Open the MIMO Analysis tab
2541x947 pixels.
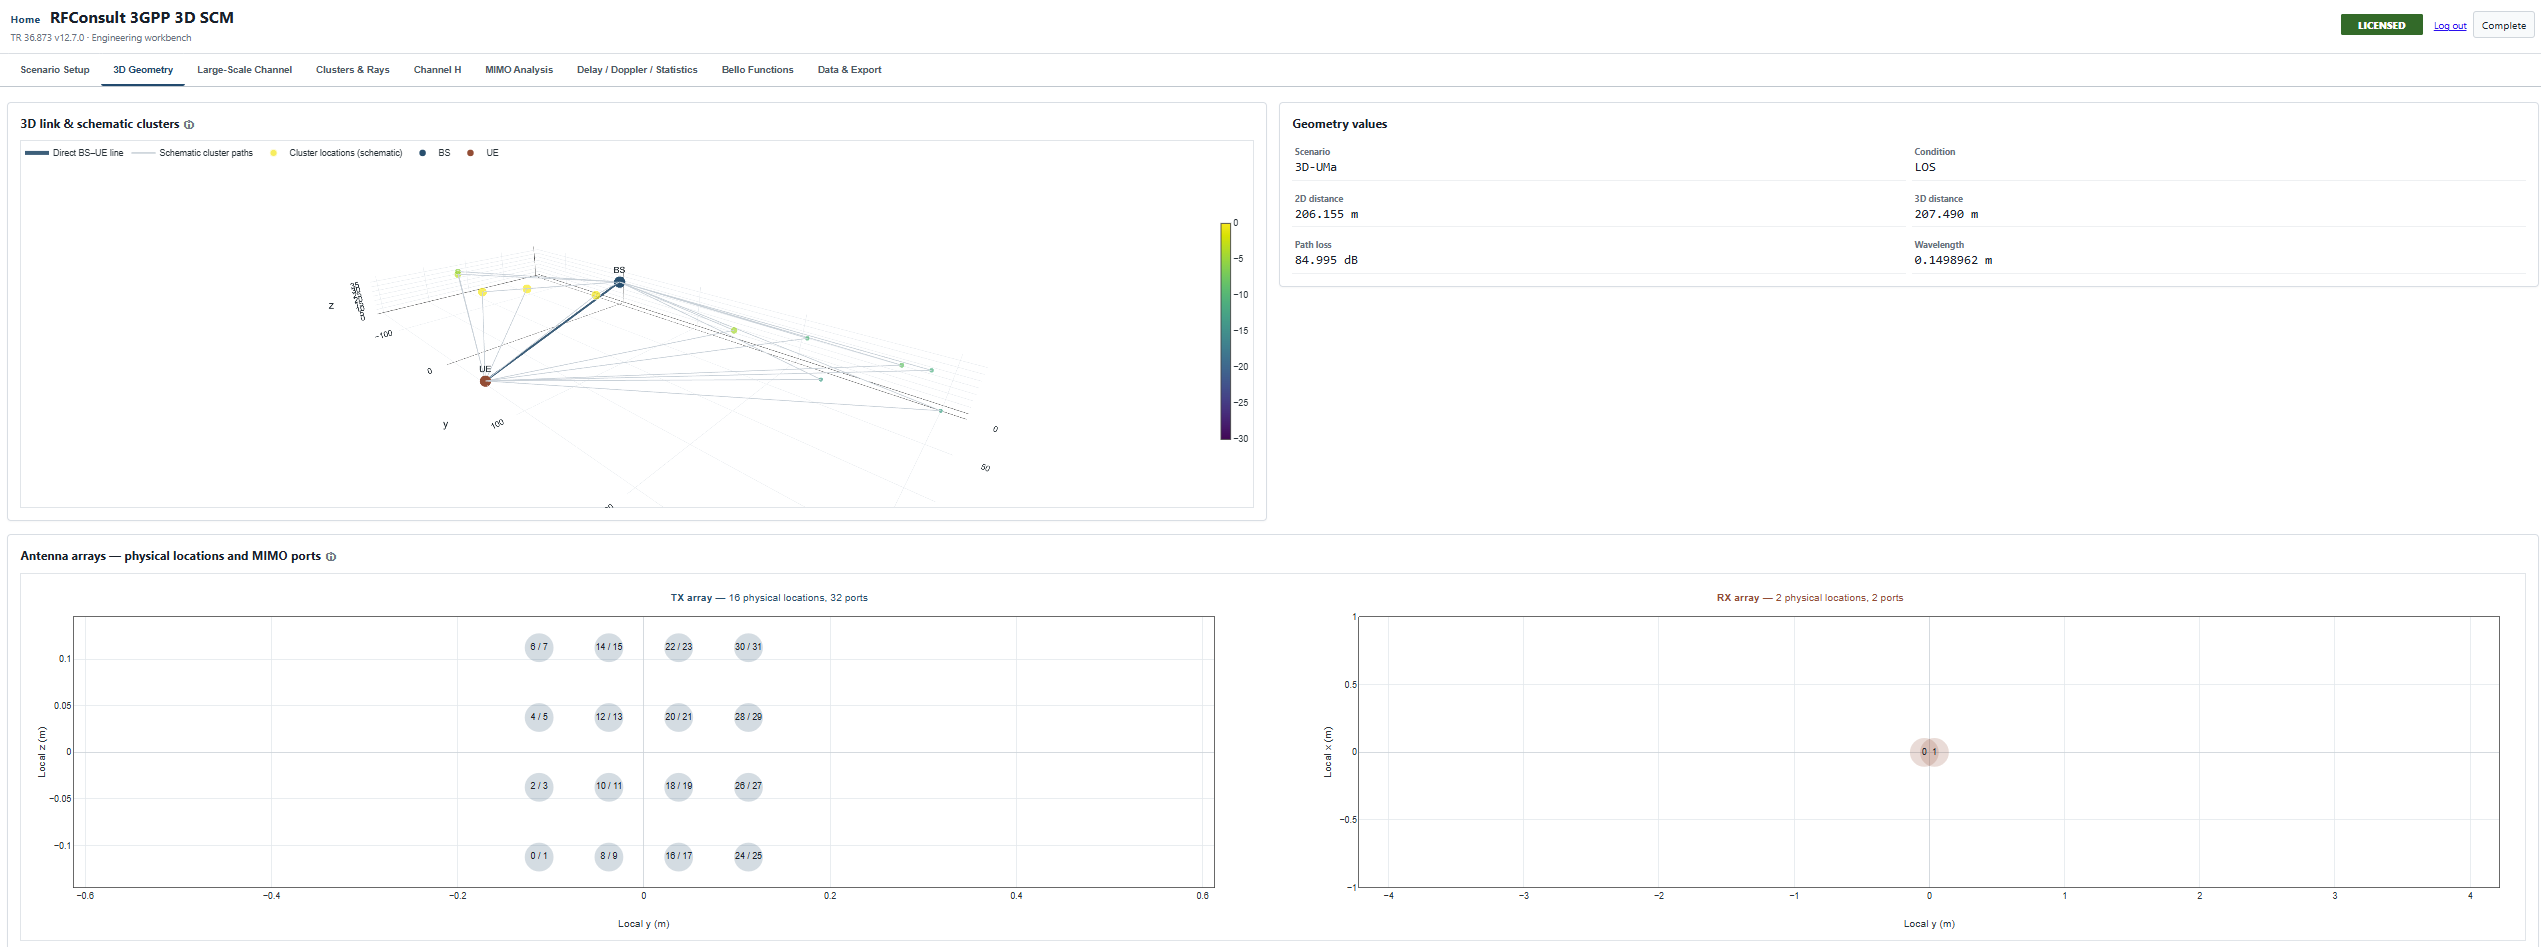tap(519, 70)
